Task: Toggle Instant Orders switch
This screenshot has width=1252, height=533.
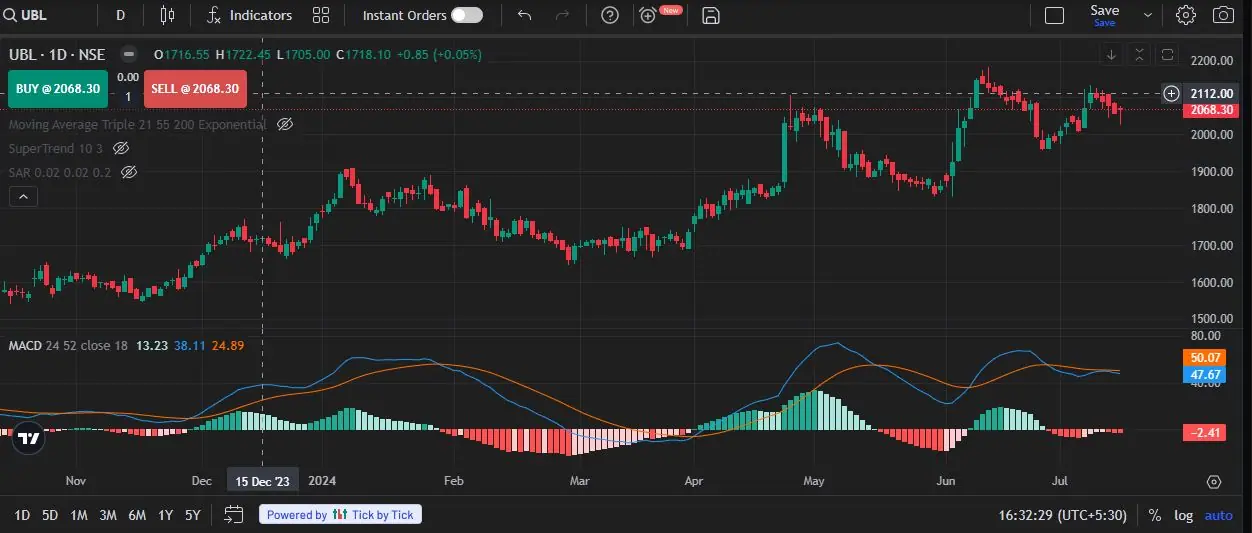Action: click(x=466, y=15)
